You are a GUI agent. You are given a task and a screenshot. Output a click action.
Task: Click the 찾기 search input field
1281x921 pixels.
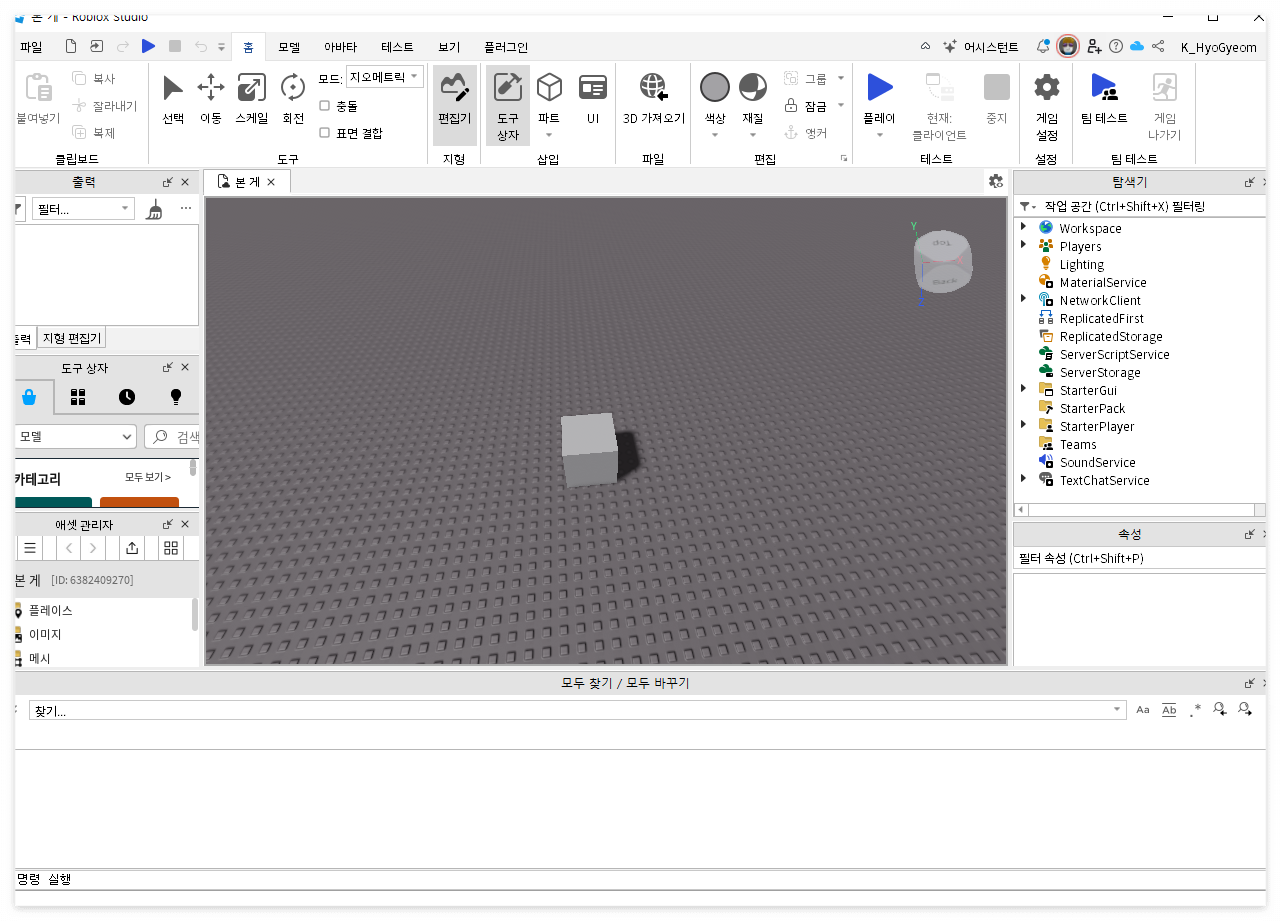point(577,710)
